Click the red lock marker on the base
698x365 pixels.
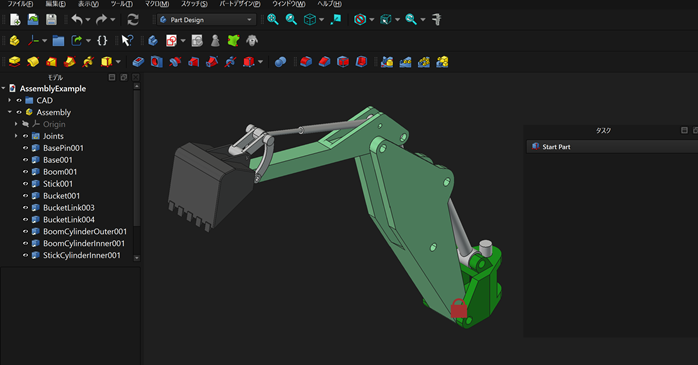point(459,308)
